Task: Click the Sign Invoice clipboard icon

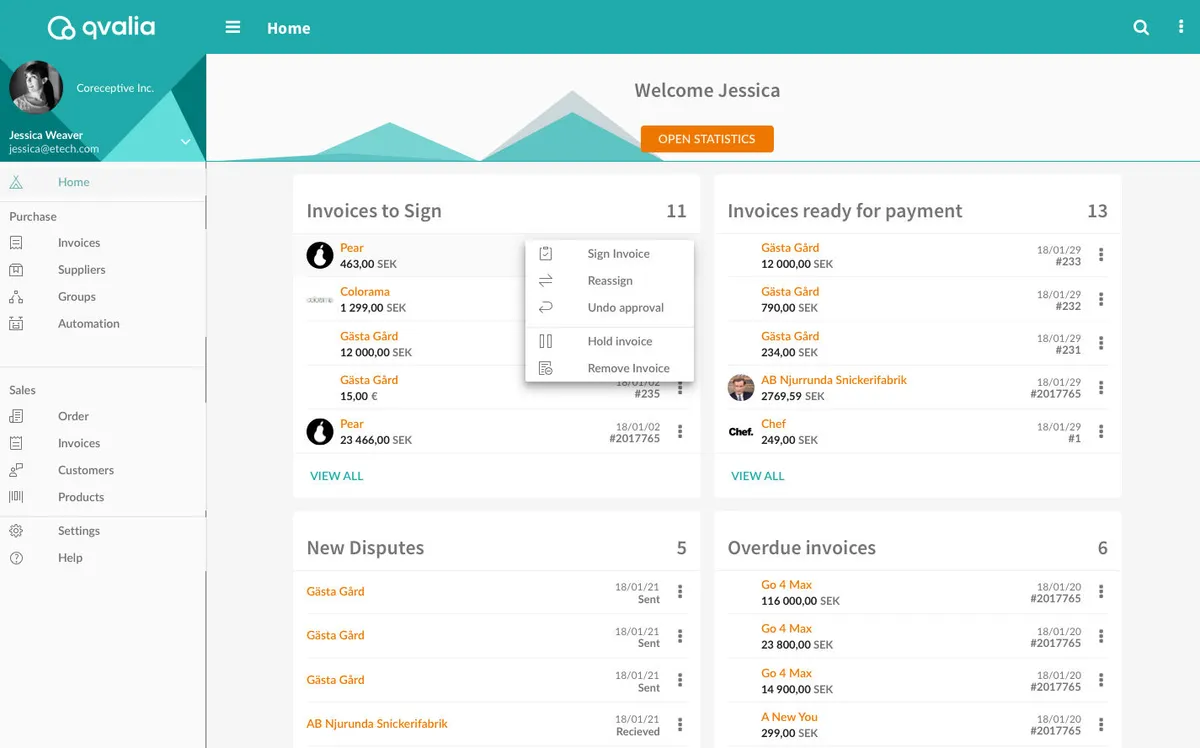Action: point(546,254)
